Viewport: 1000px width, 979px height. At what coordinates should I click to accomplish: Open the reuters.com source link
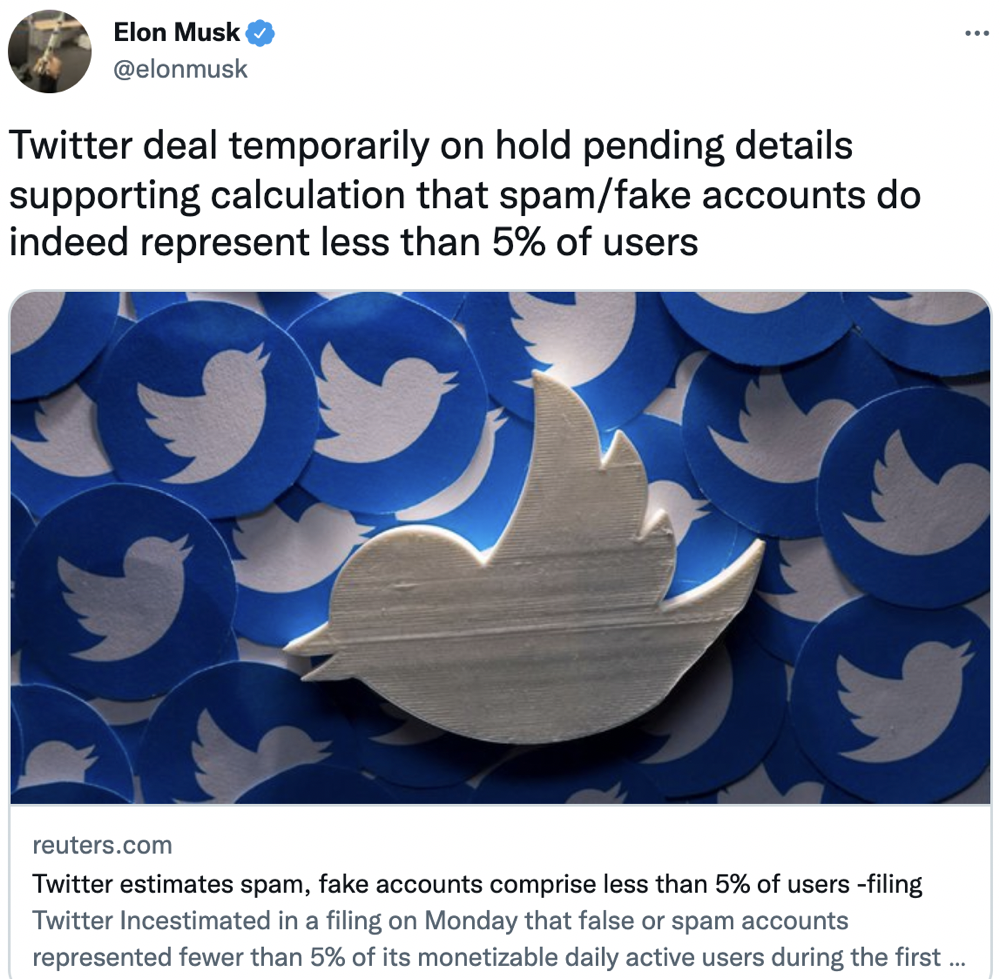pos(102,845)
